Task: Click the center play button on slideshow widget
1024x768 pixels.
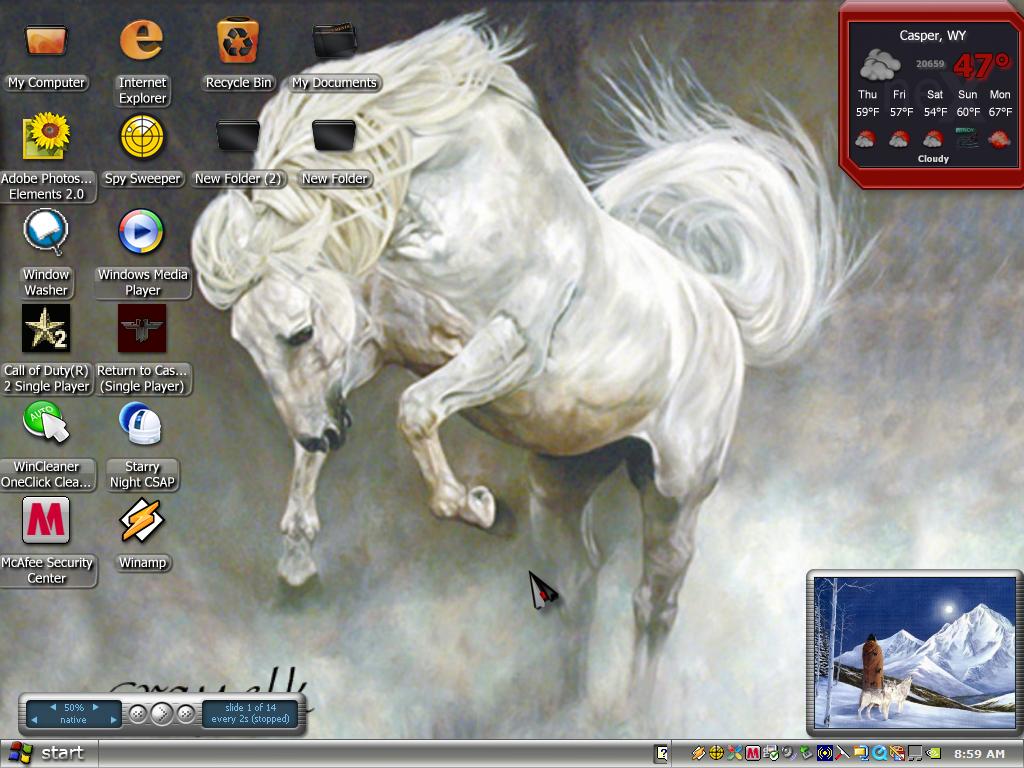Action: click(x=161, y=714)
